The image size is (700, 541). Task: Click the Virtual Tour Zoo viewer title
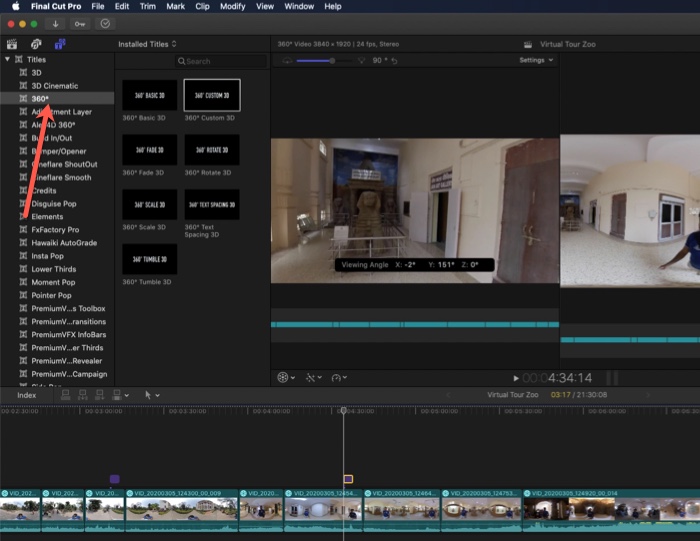click(x=567, y=44)
